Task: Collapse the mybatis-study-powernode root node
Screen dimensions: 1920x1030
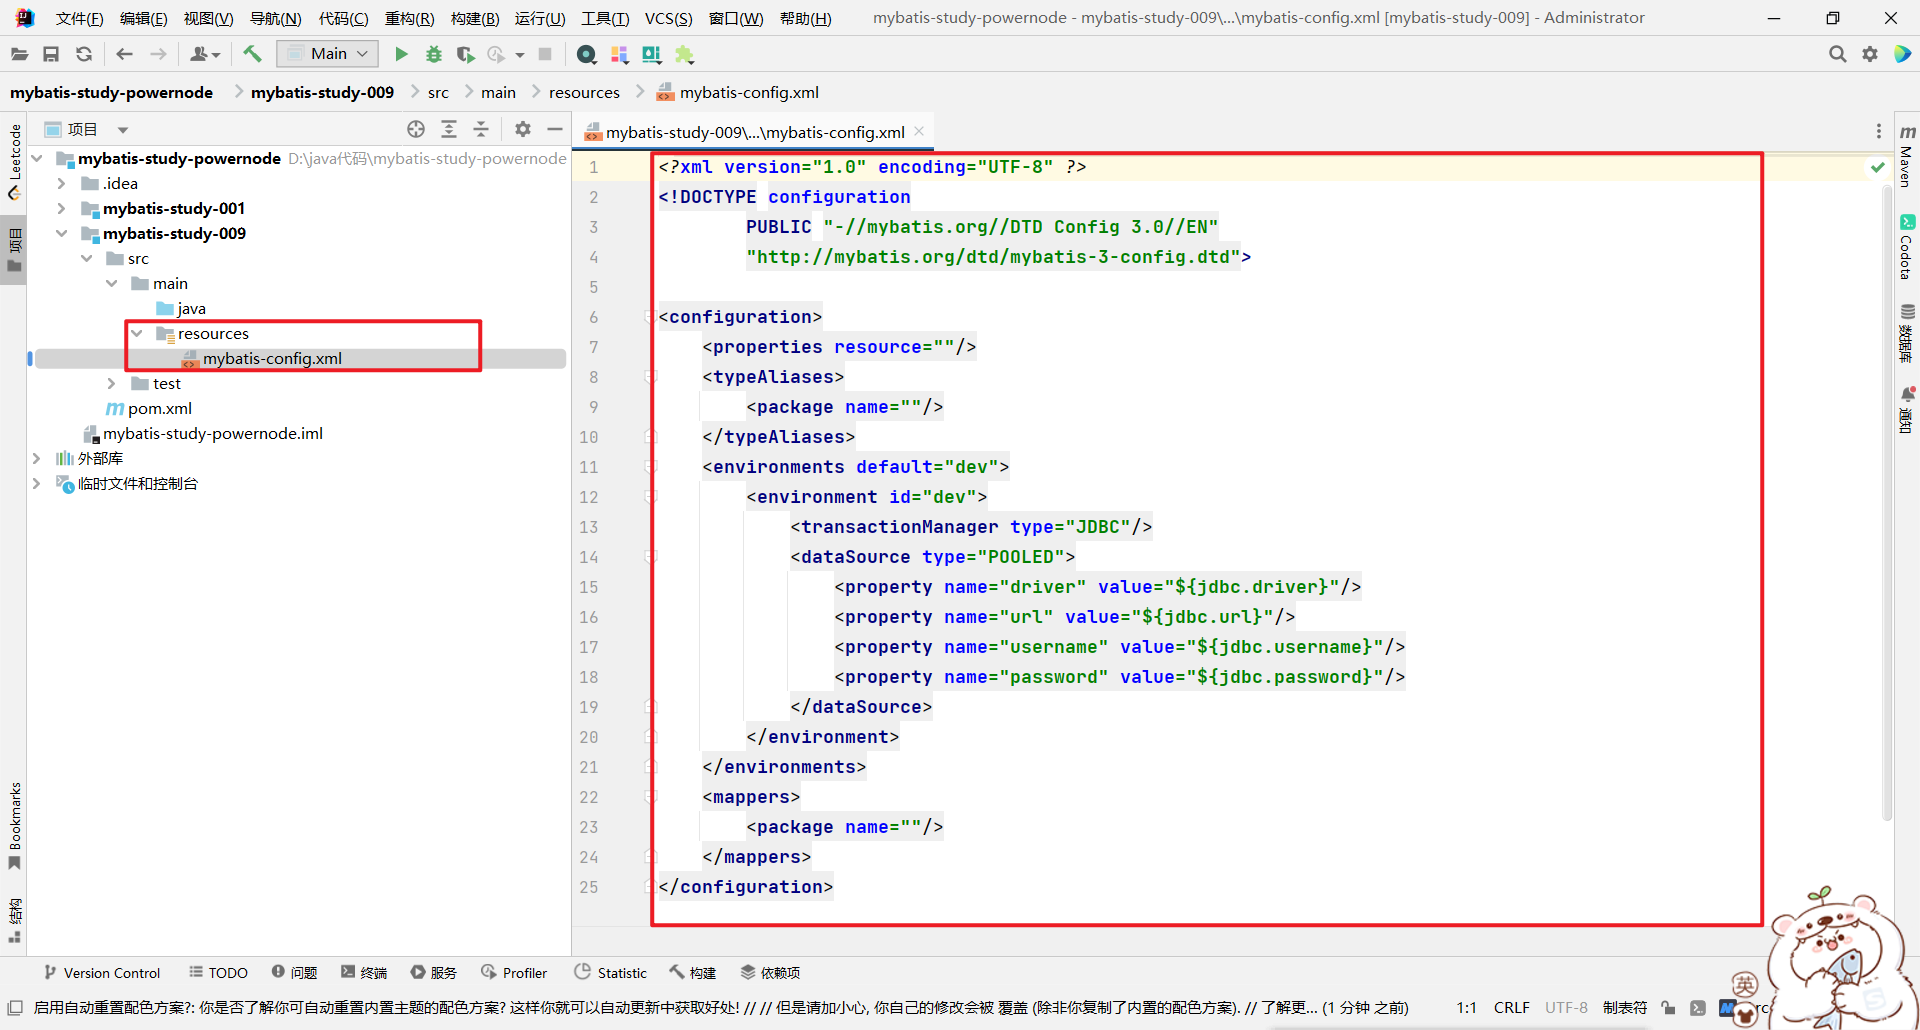Action: tap(37, 158)
